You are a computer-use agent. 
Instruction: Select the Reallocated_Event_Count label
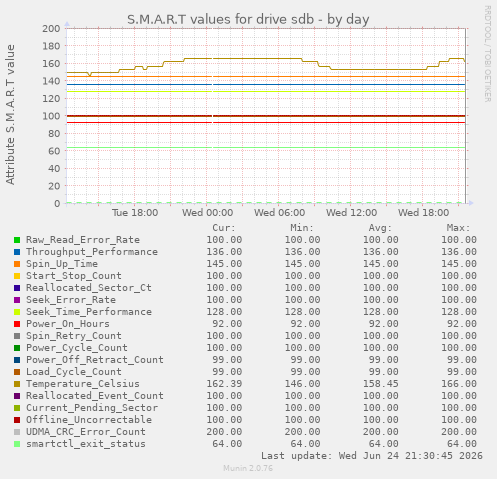click(x=95, y=396)
